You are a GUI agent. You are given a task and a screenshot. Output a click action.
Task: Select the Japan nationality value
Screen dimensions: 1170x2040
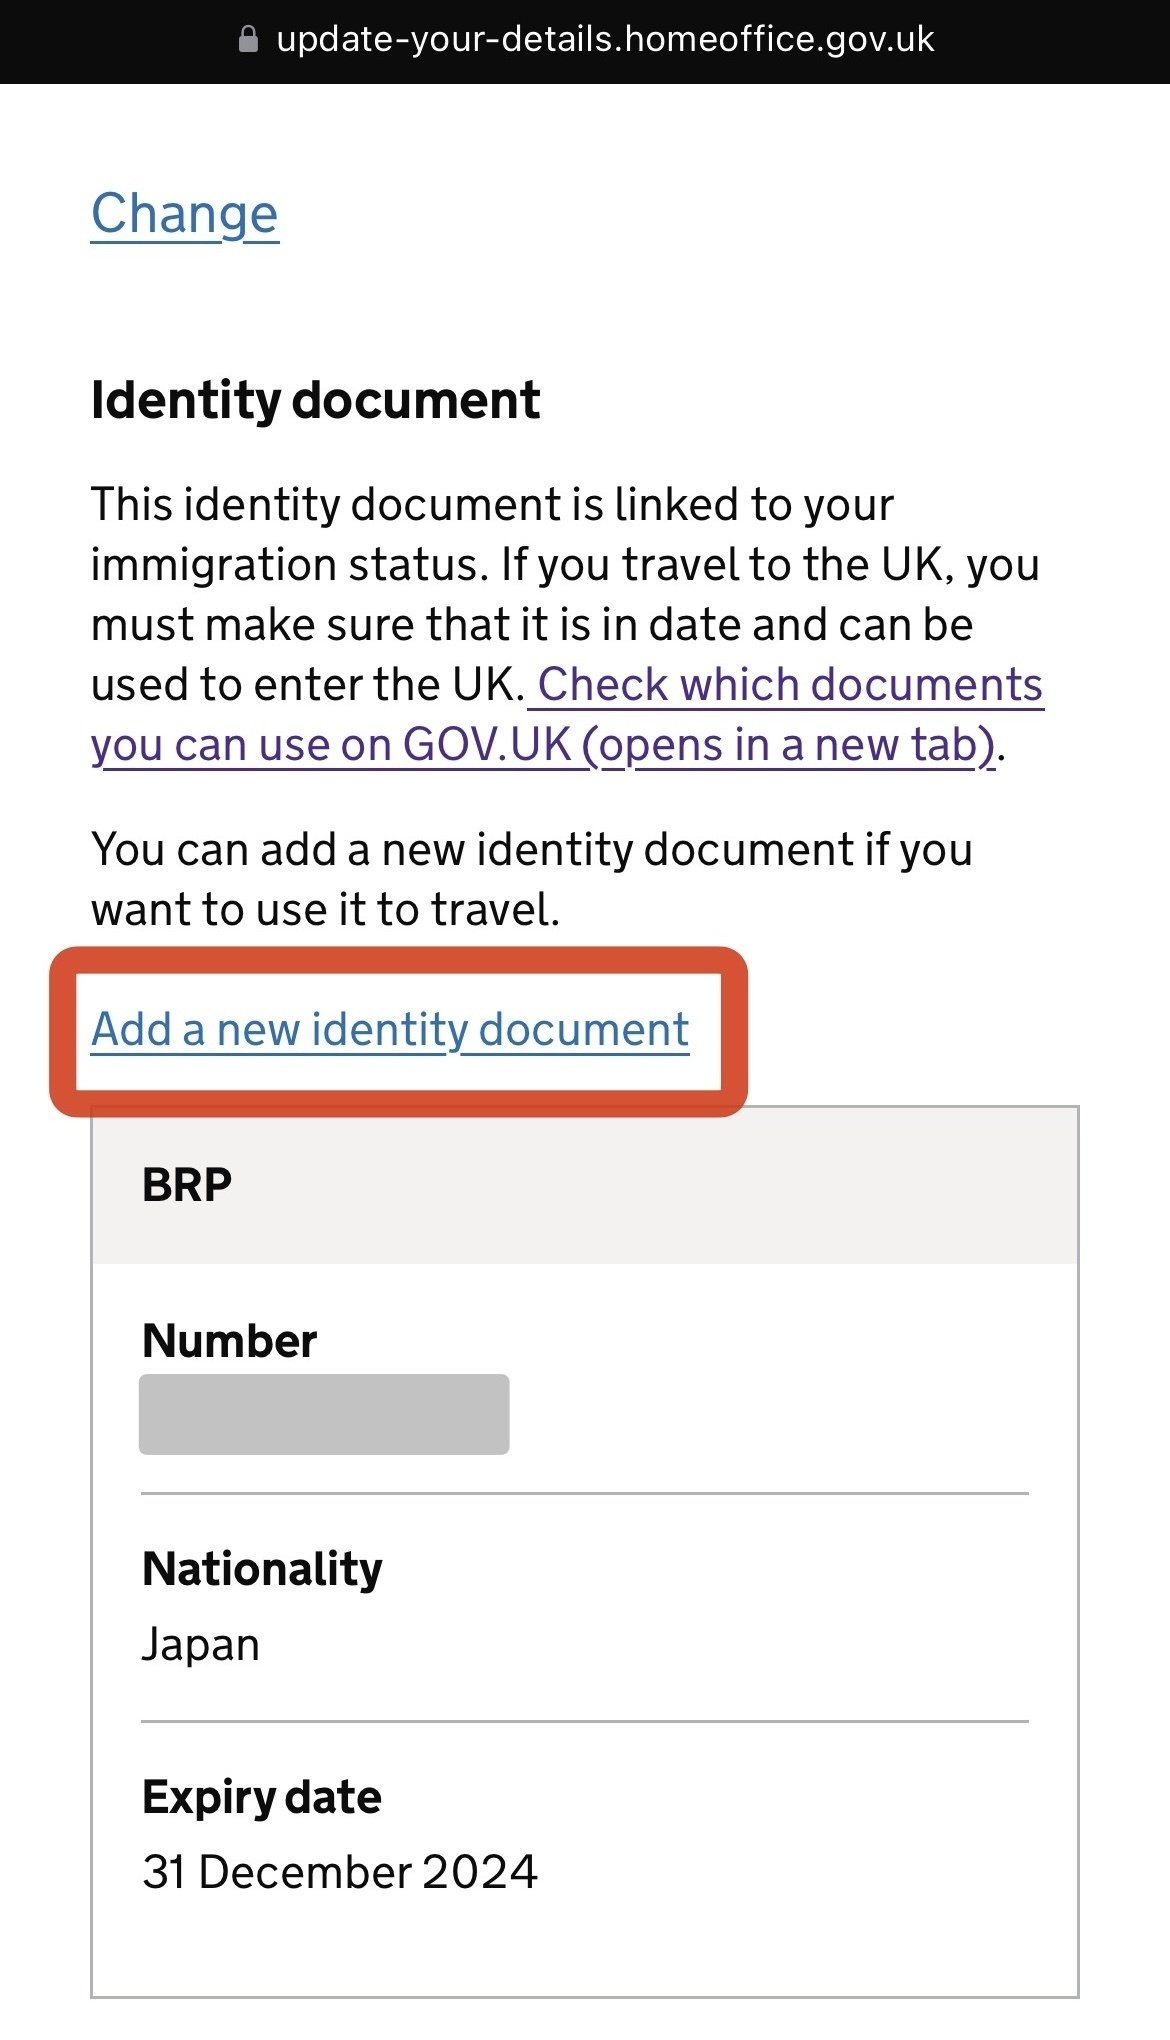pos(201,1645)
